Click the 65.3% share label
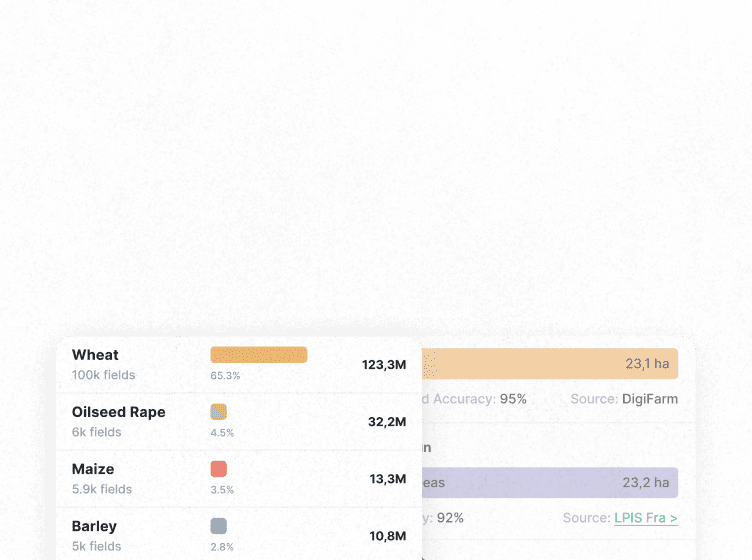The image size is (752, 560). pos(225,376)
